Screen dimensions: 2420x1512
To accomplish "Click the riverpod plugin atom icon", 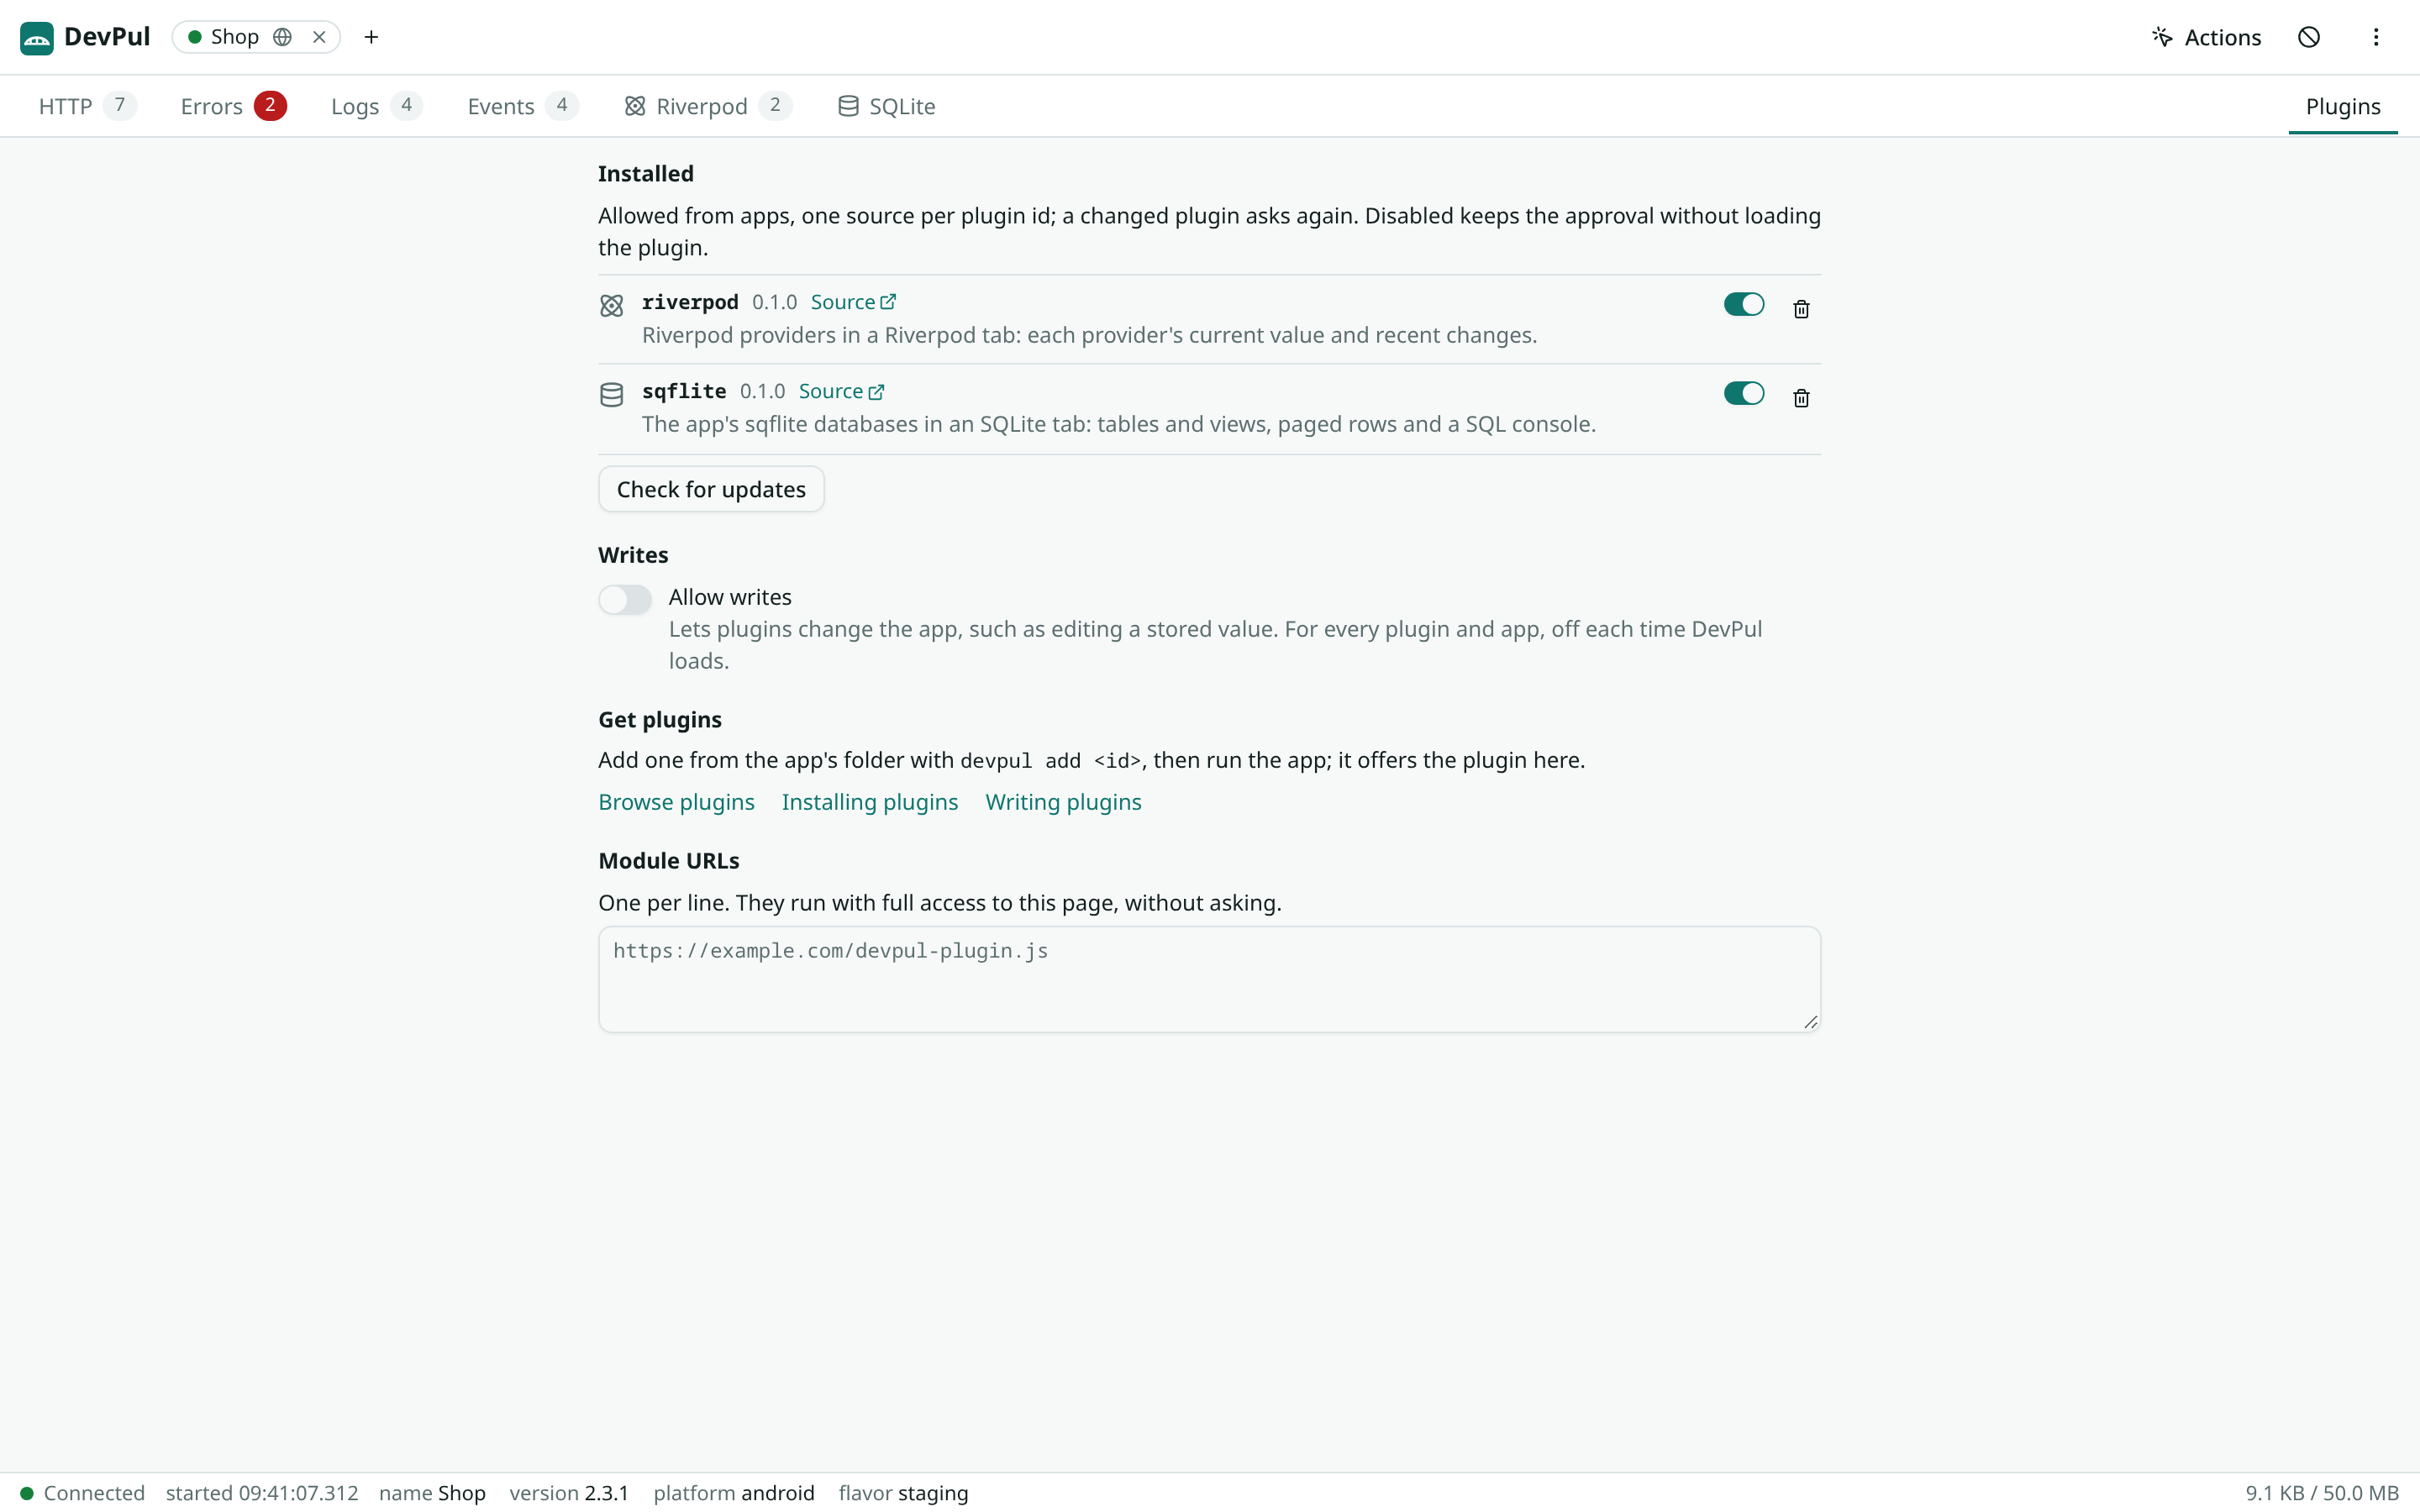I will (611, 305).
